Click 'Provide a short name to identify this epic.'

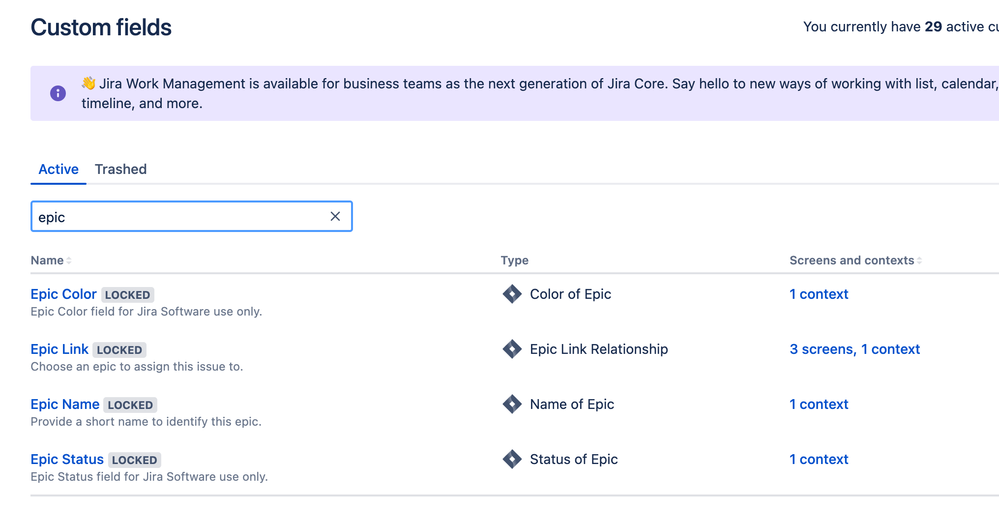[x=146, y=422]
